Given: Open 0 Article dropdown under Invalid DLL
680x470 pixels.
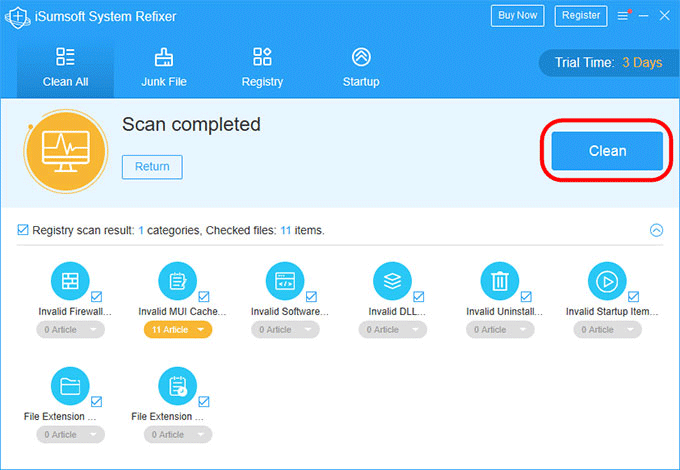Looking at the screenshot, I should 392,330.
